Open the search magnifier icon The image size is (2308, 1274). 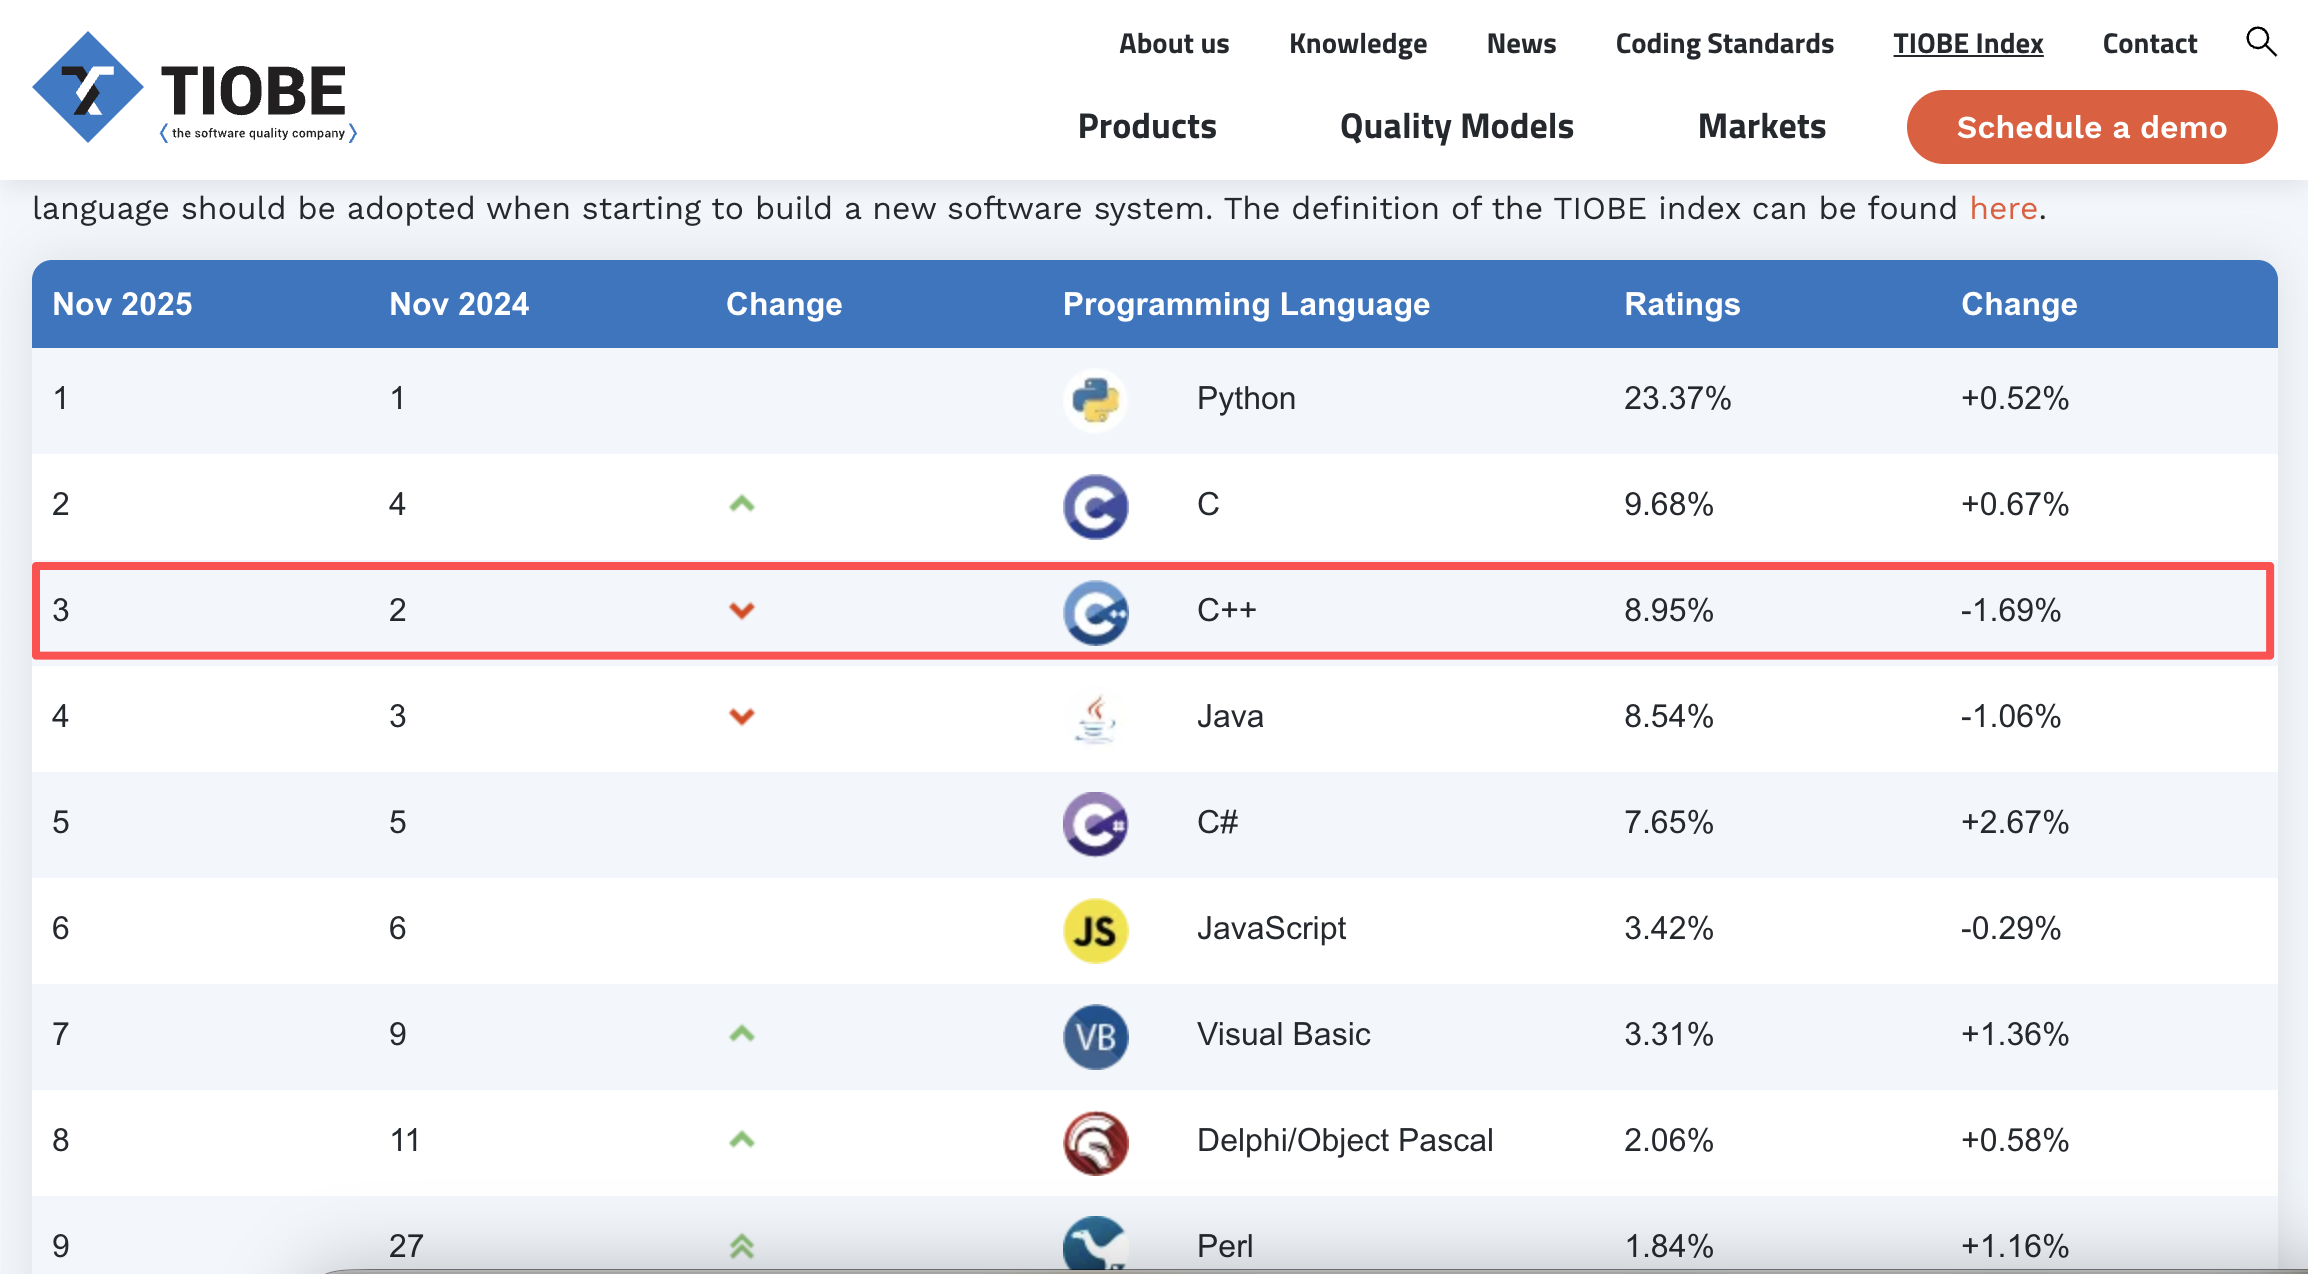coord(2261,42)
